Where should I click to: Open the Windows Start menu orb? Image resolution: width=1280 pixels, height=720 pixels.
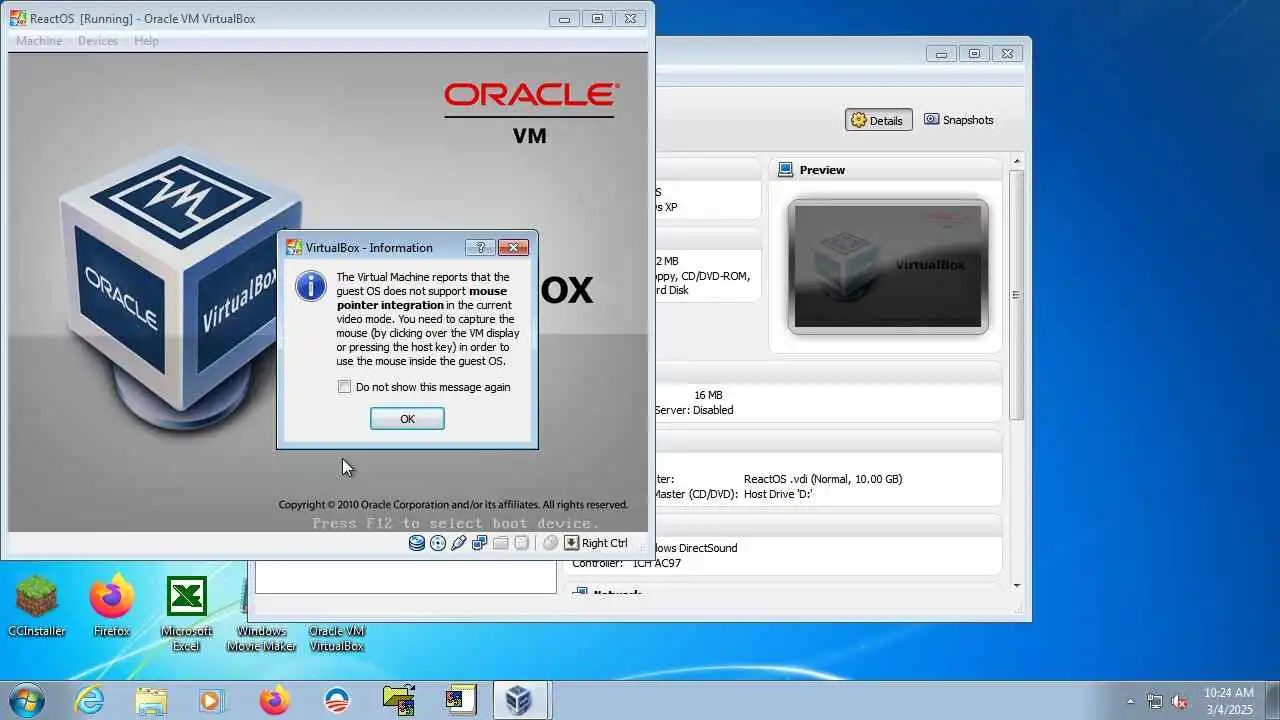click(25, 700)
